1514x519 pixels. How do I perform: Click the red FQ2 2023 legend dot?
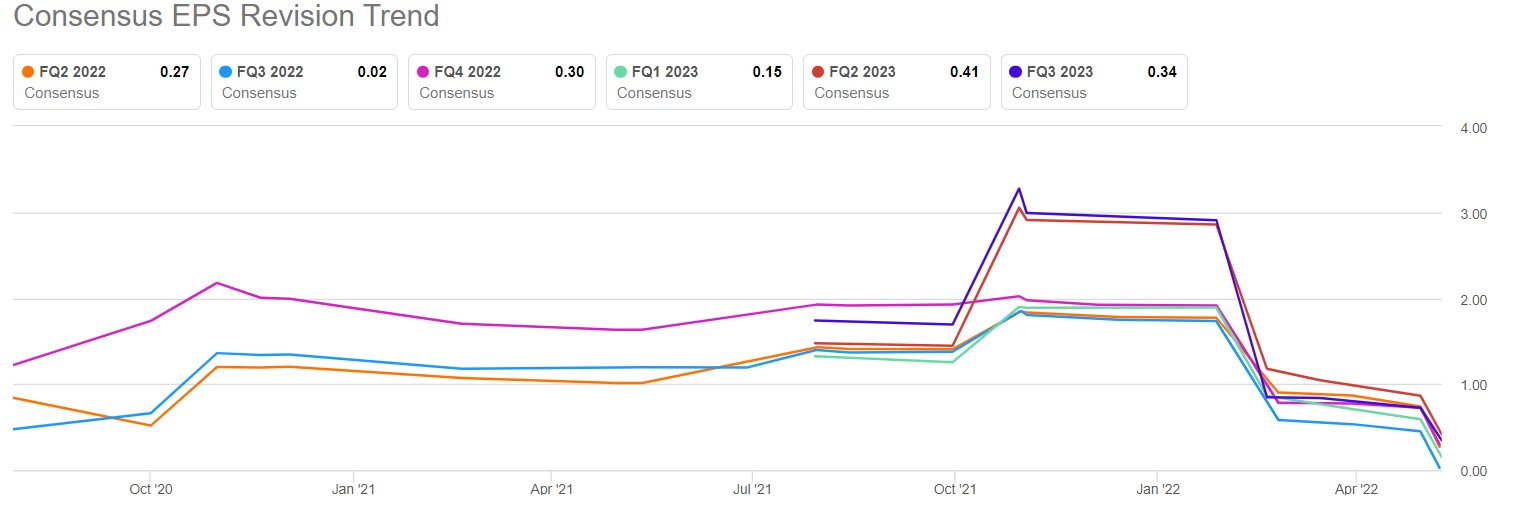click(818, 72)
